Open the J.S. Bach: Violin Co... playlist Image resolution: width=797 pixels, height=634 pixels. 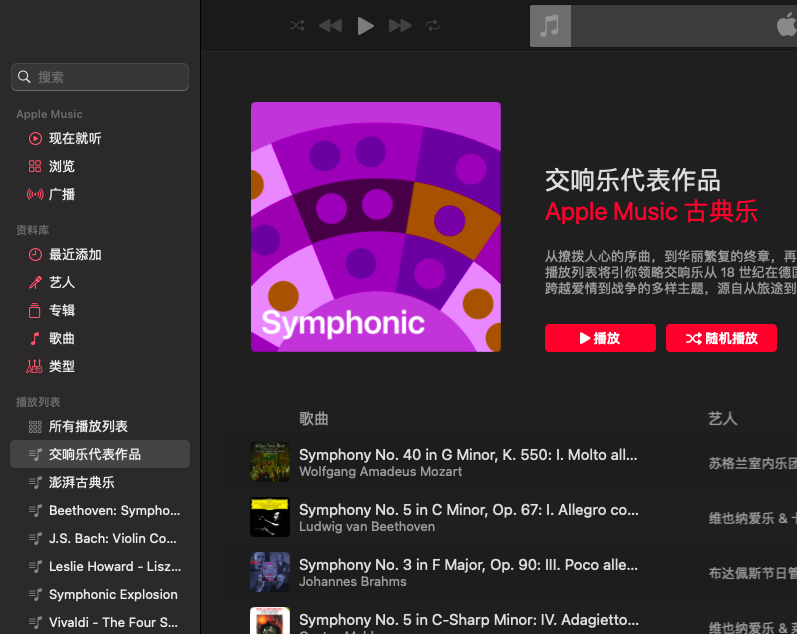[x=100, y=538]
